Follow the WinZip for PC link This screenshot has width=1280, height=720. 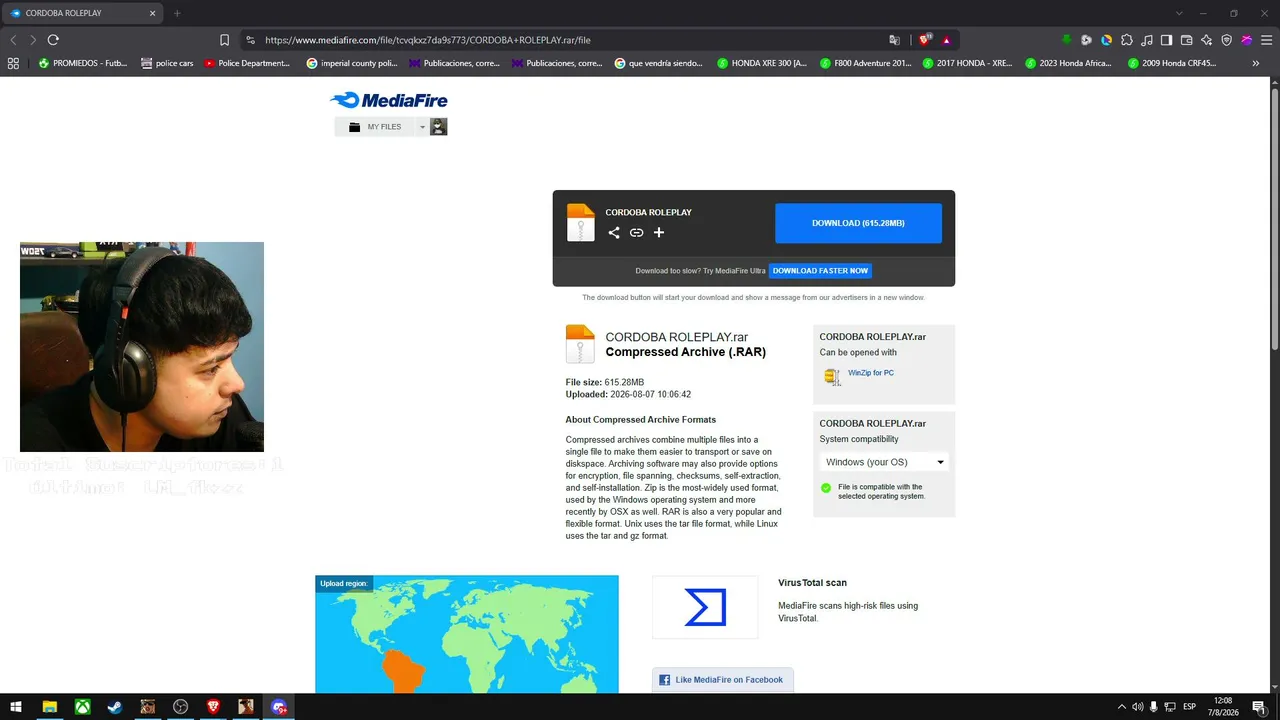click(x=871, y=373)
